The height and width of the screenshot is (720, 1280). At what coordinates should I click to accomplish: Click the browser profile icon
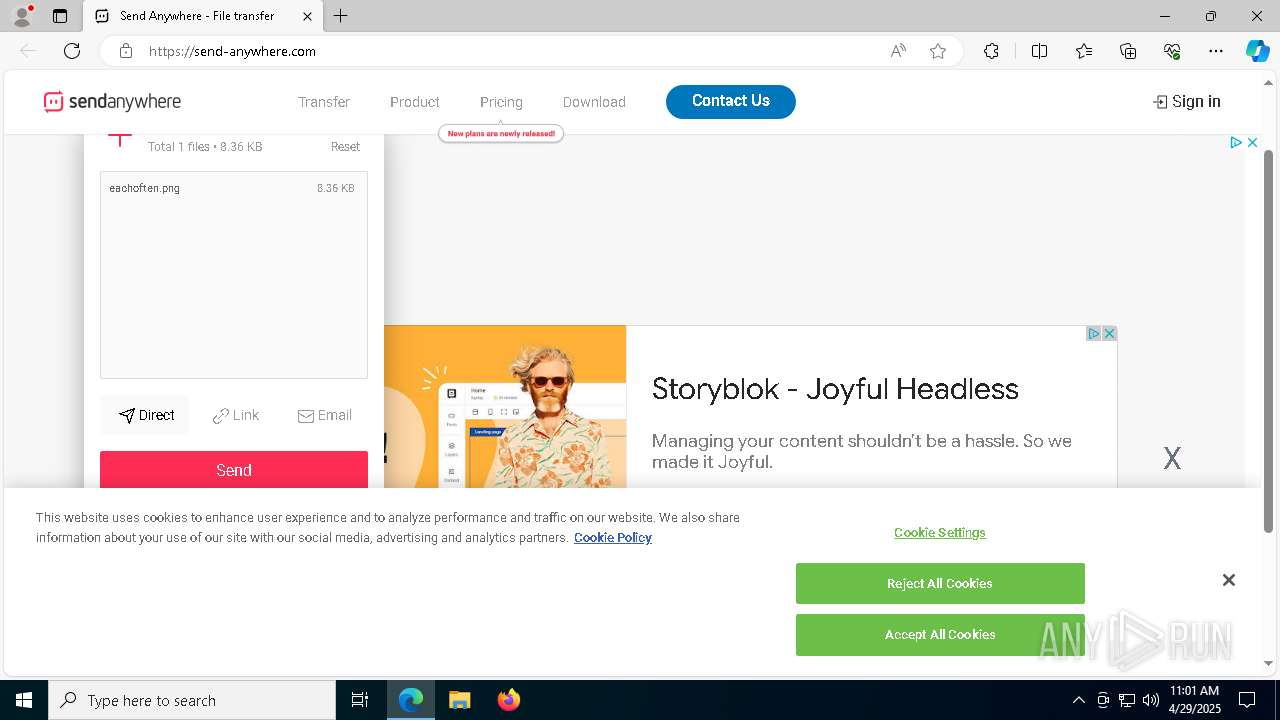click(x=22, y=16)
